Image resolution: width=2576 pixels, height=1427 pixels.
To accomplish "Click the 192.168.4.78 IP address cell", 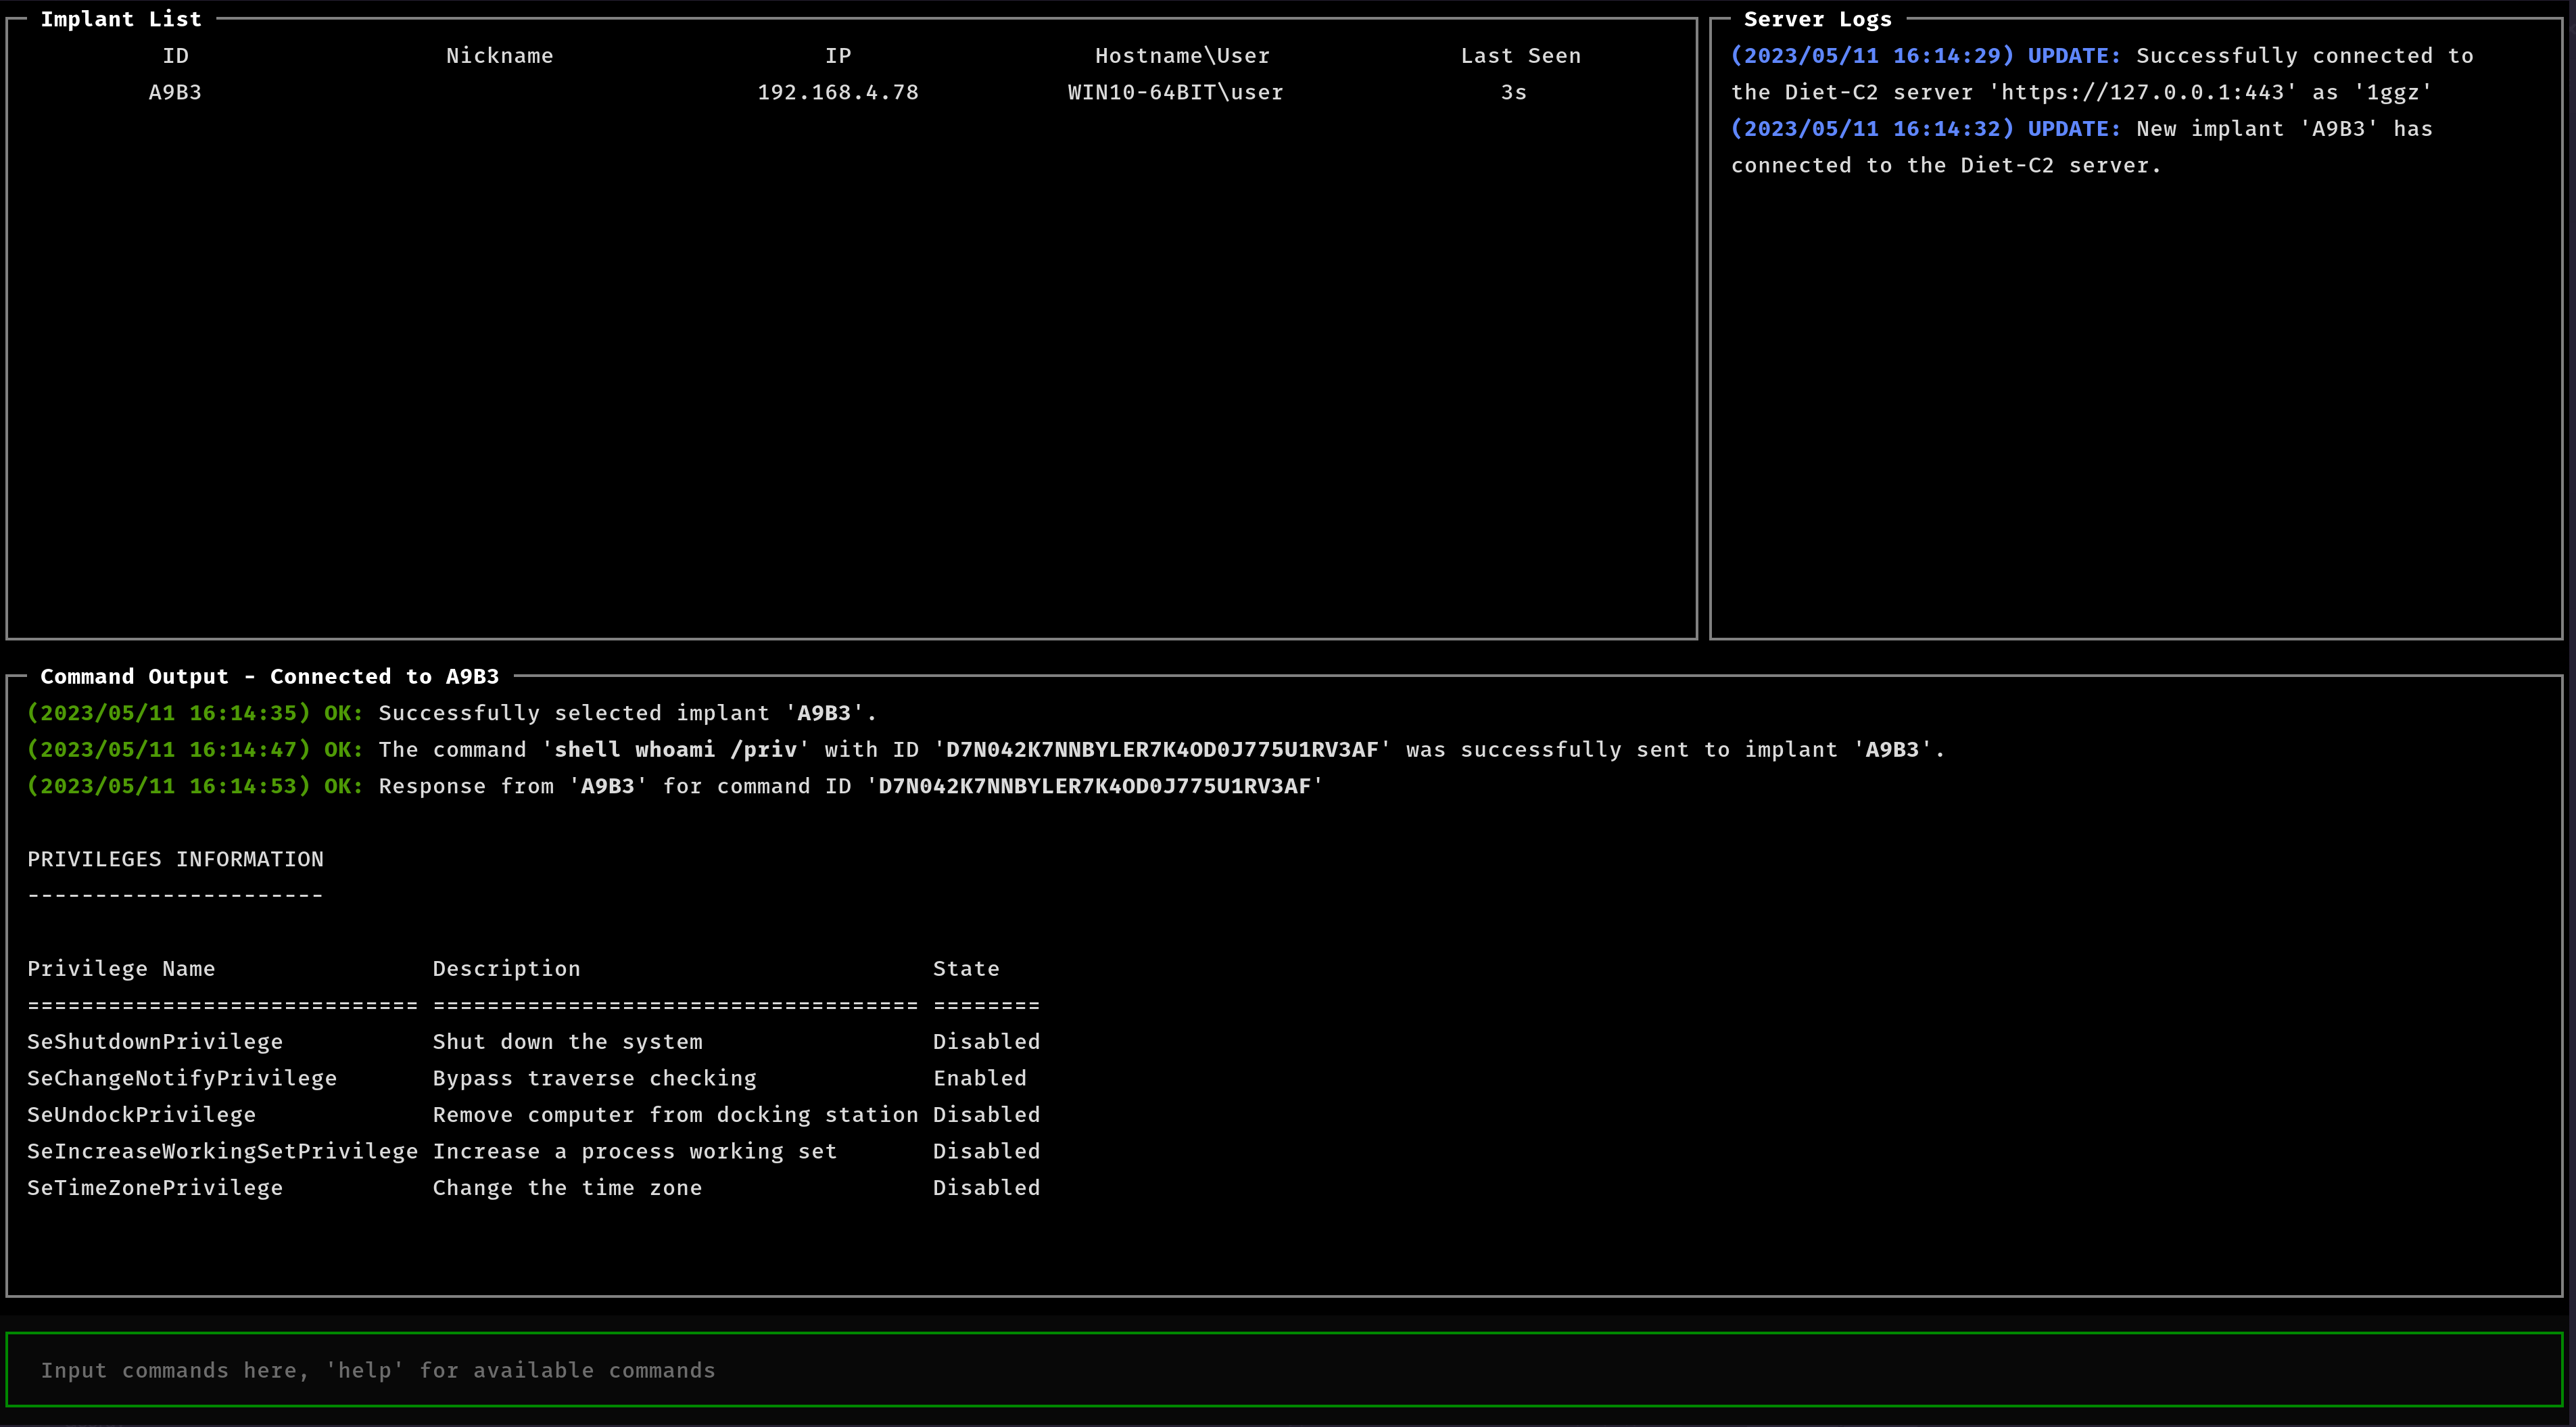I will click(838, 92).
